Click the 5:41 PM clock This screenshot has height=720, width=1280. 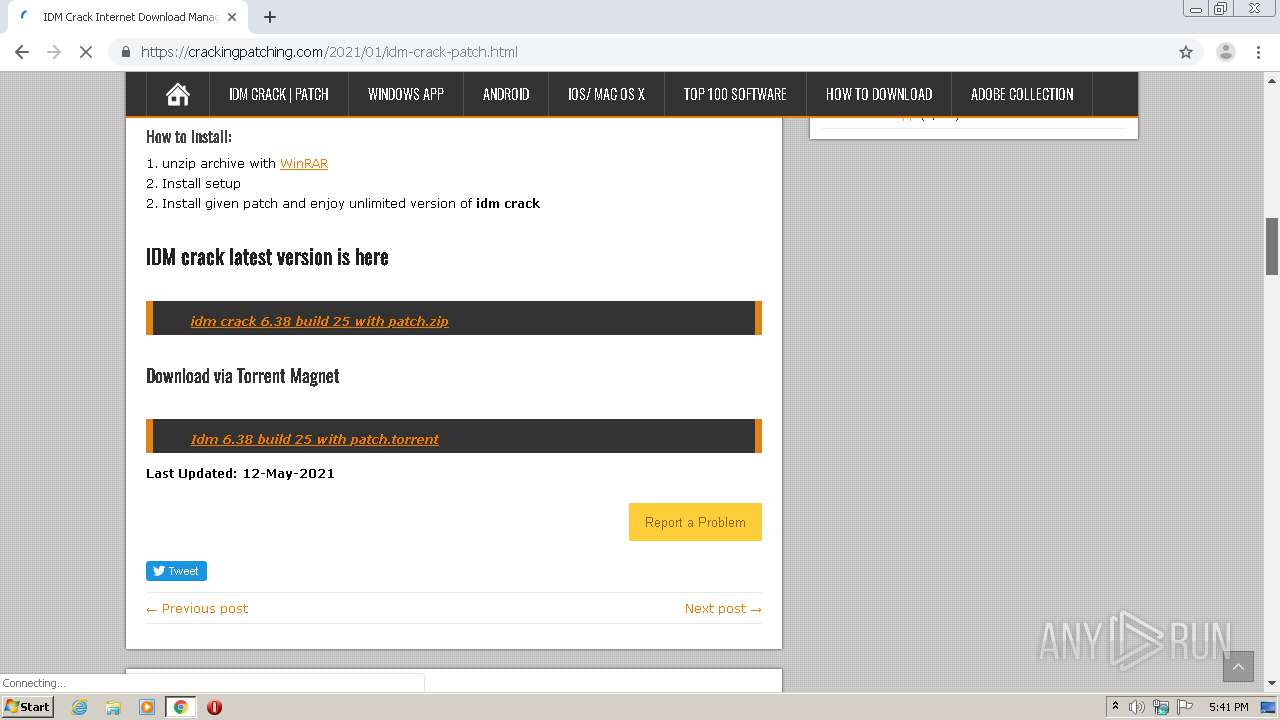pos(1229,707)
